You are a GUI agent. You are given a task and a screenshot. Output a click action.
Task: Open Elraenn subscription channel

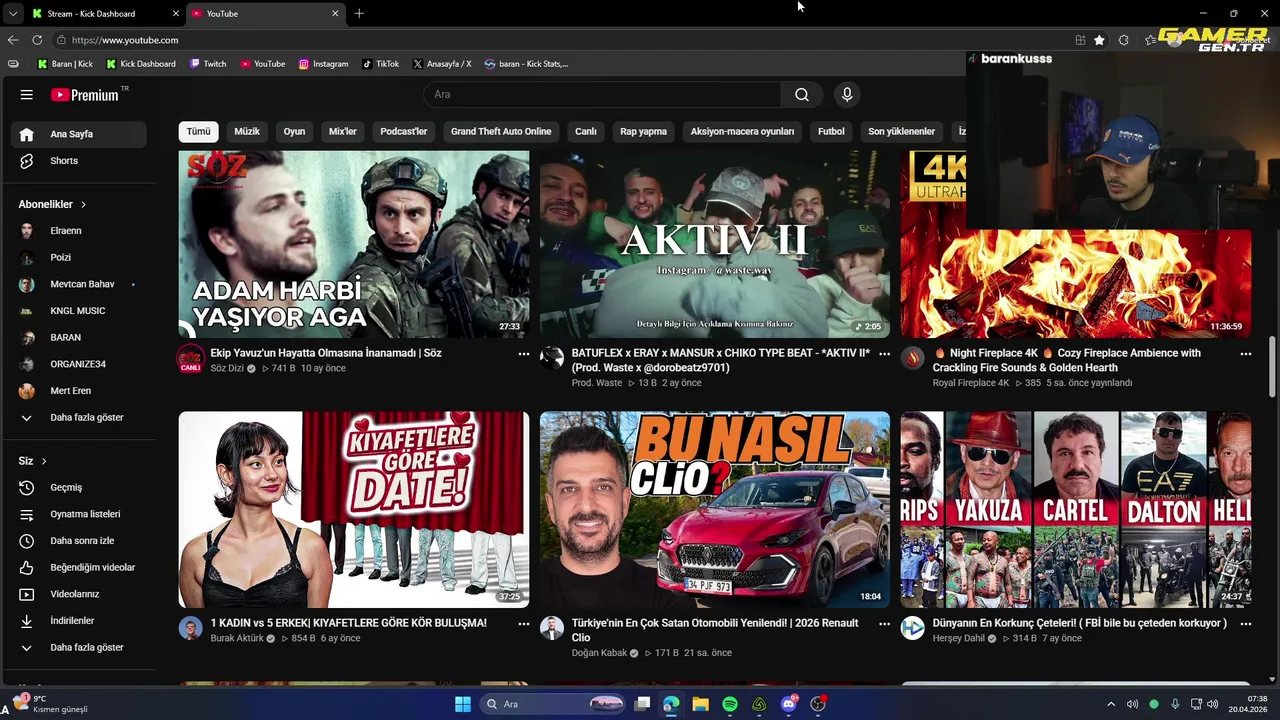coord(79,231)
